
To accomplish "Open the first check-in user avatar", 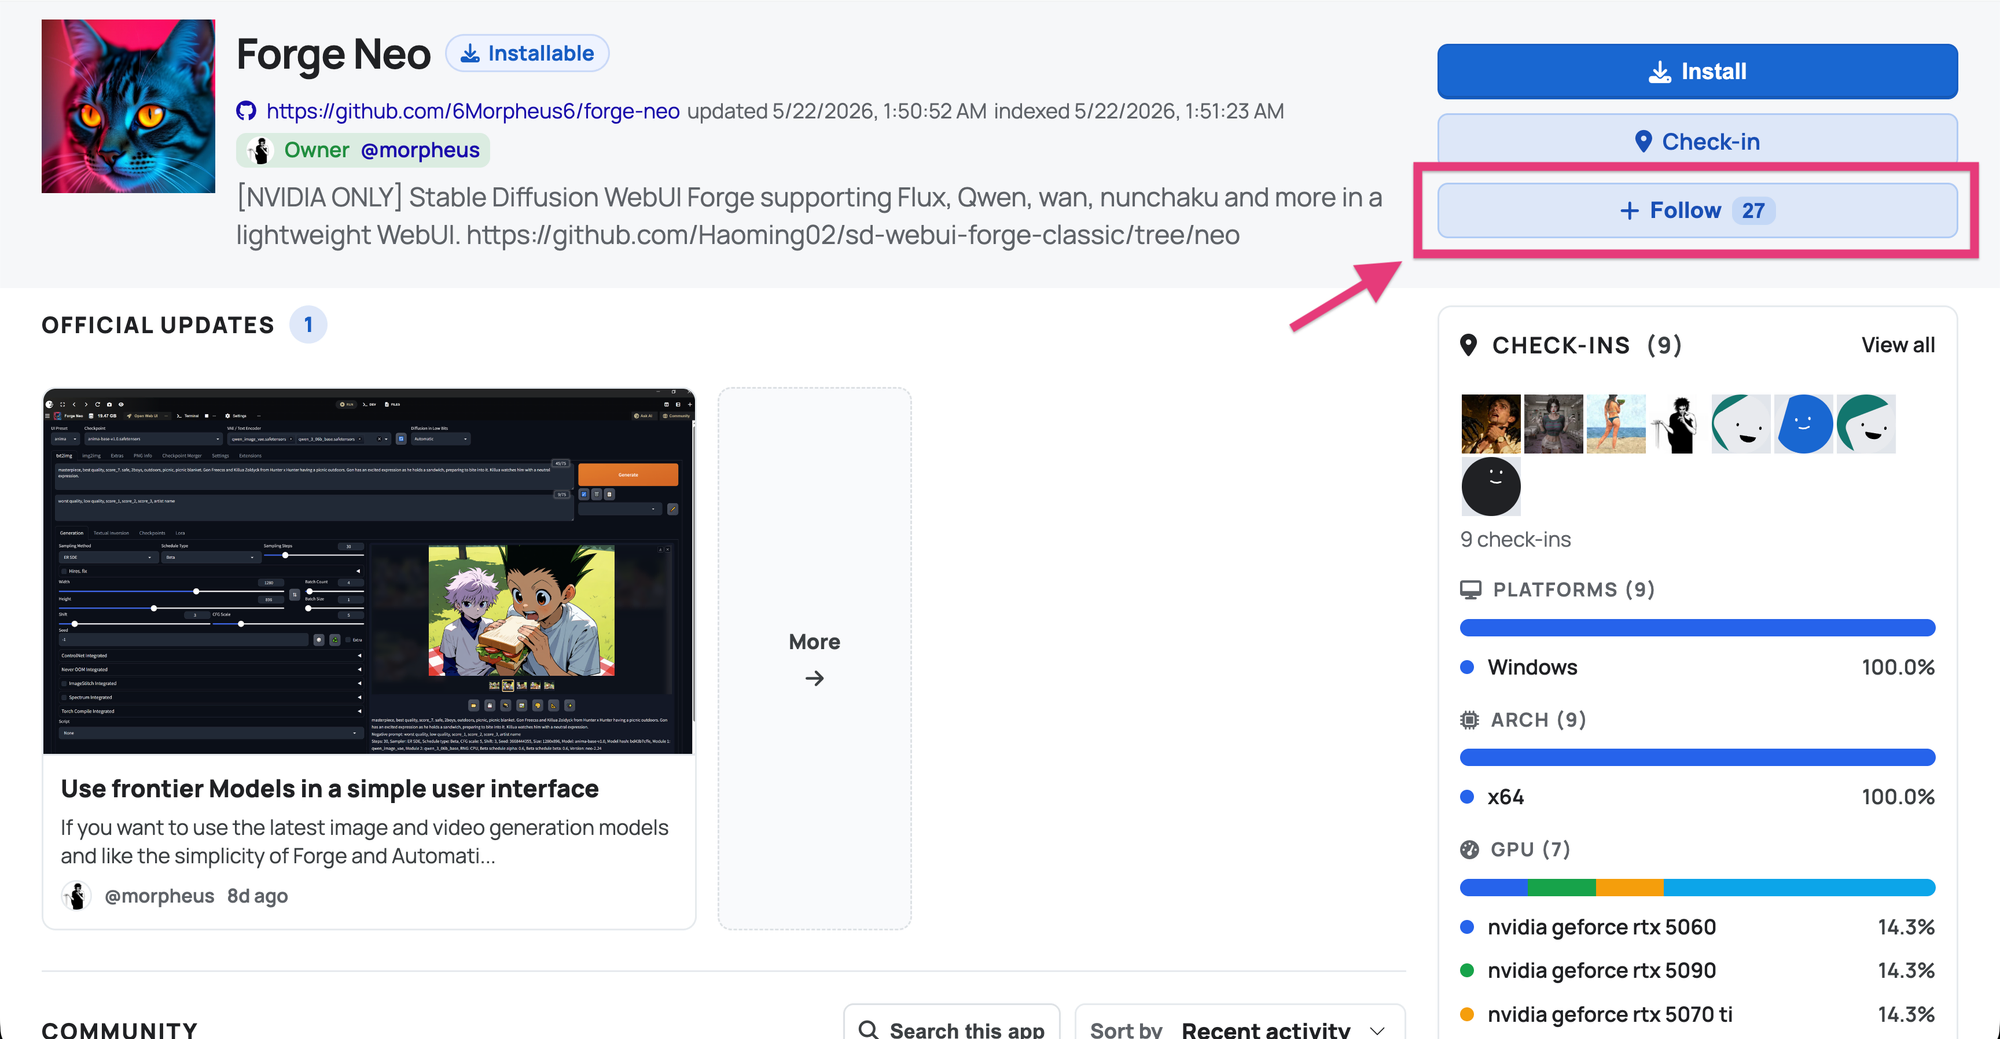I will tap(1491, 424).
